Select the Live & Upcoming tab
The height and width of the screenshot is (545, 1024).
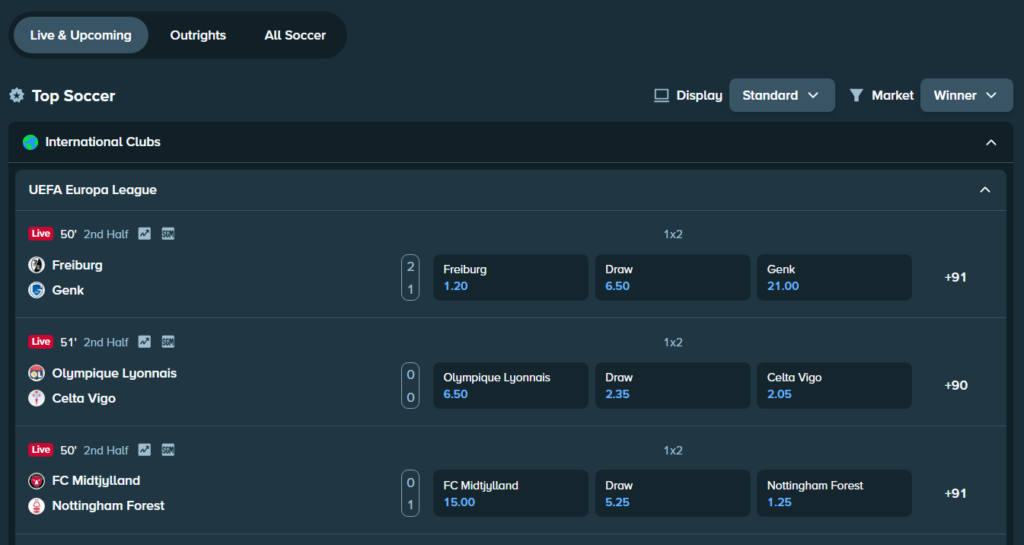click(81, 35)
